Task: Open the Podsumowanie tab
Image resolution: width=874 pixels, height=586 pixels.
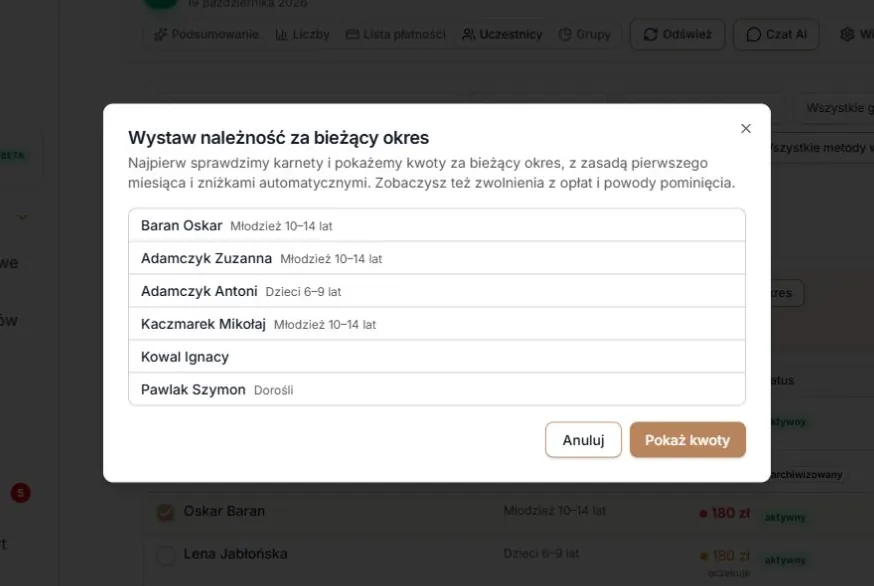Action: click(x=206, y=35)
